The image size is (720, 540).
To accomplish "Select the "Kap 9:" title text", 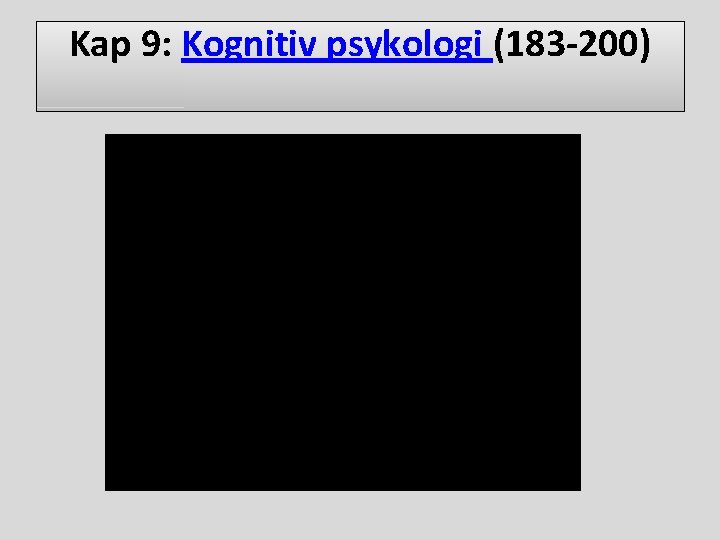I will 120,44.
